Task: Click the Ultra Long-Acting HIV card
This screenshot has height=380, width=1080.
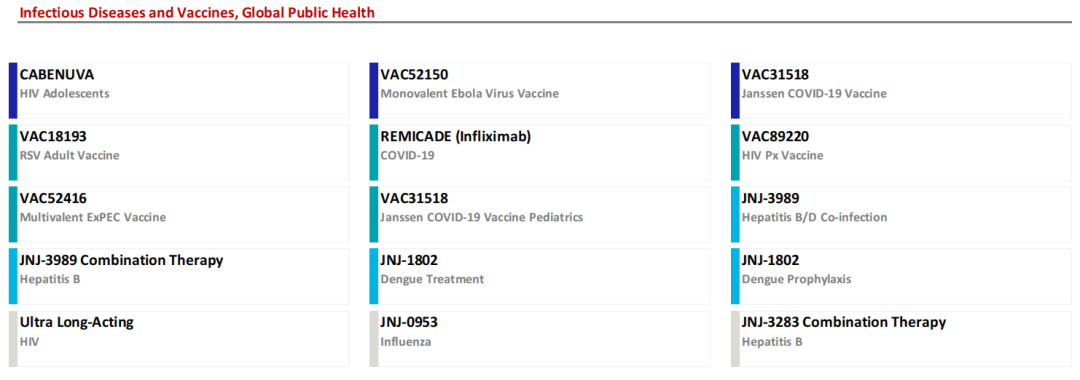Action: pyautogui.click(x=179, y=339)
